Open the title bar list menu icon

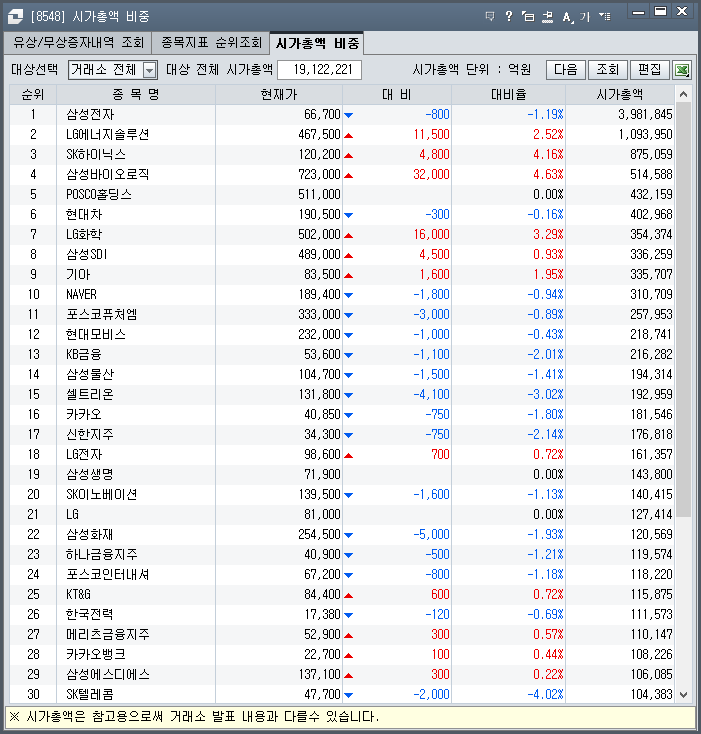tap(605, 17)
